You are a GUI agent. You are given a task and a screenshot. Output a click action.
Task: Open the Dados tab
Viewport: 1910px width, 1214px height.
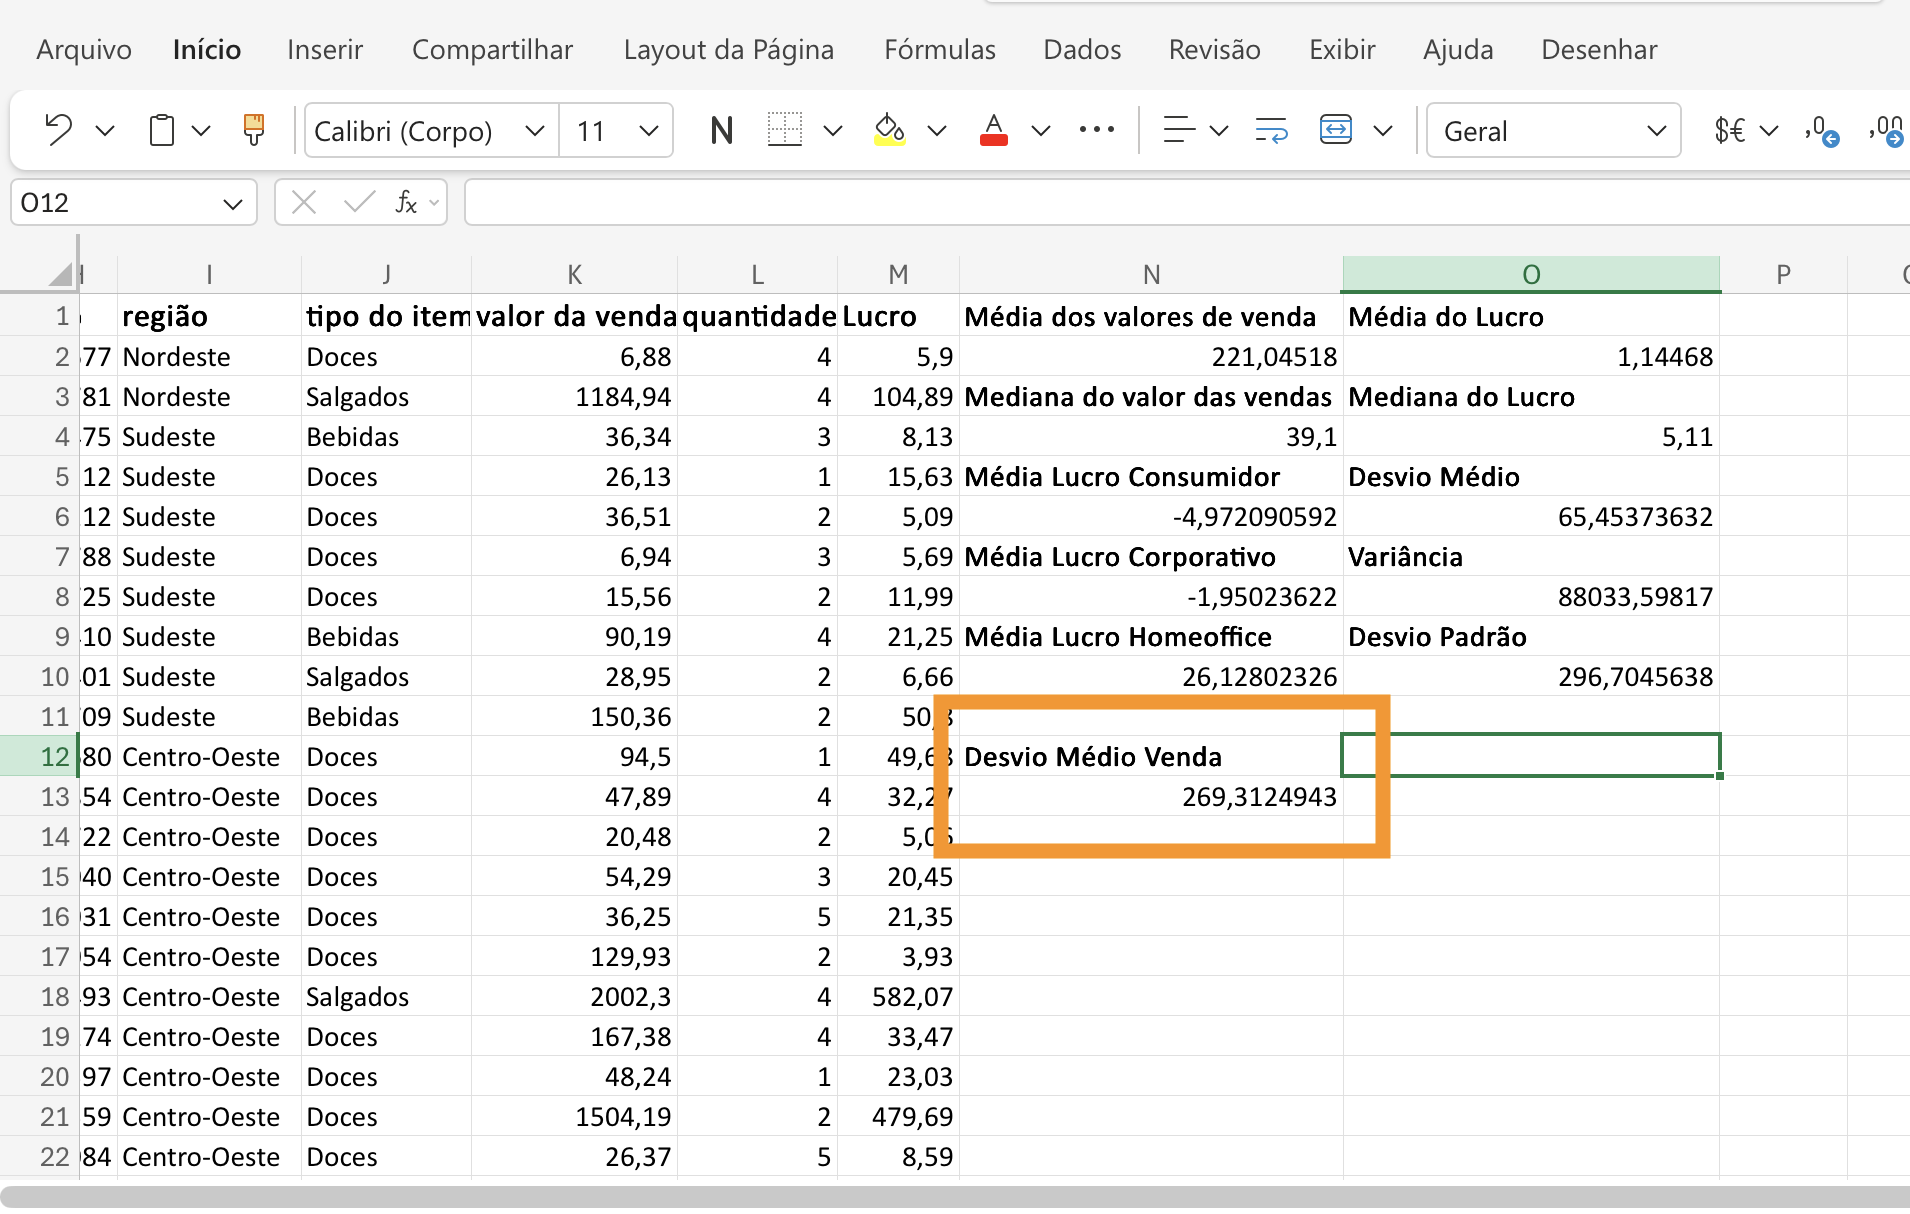pos(1082,50)
